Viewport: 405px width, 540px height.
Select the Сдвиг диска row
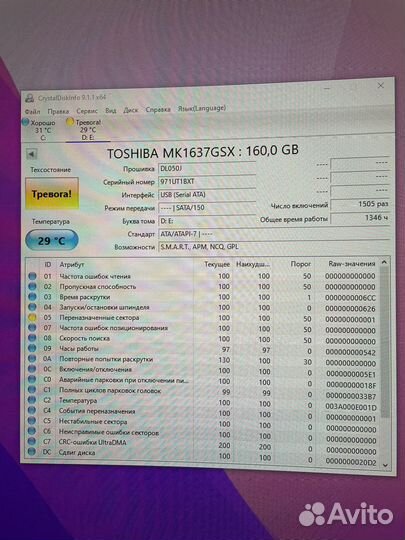coord(202,455)
